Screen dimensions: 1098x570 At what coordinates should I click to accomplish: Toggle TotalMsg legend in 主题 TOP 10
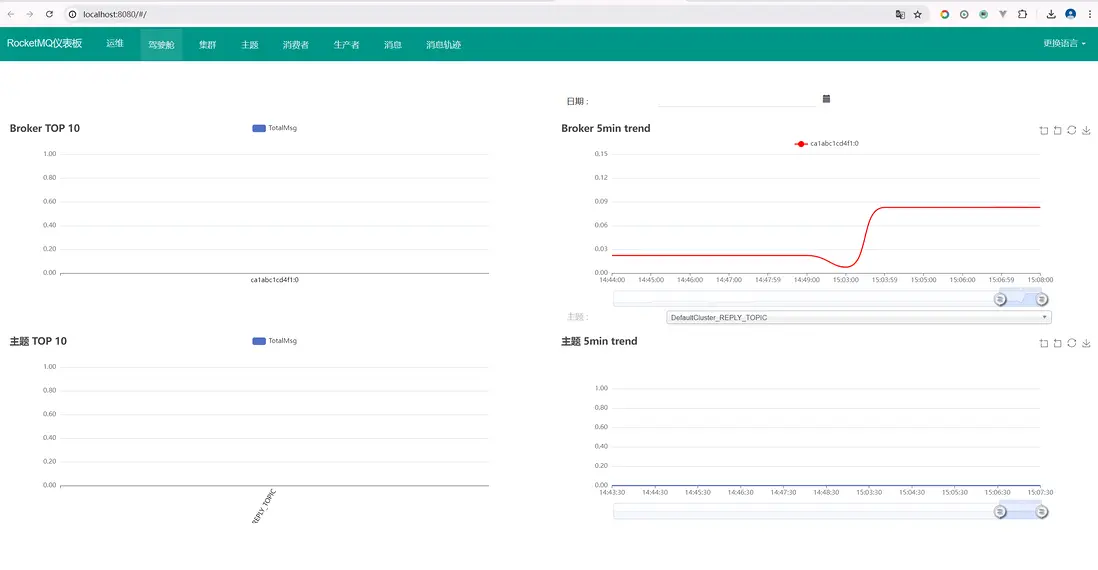tap(274, 341)
